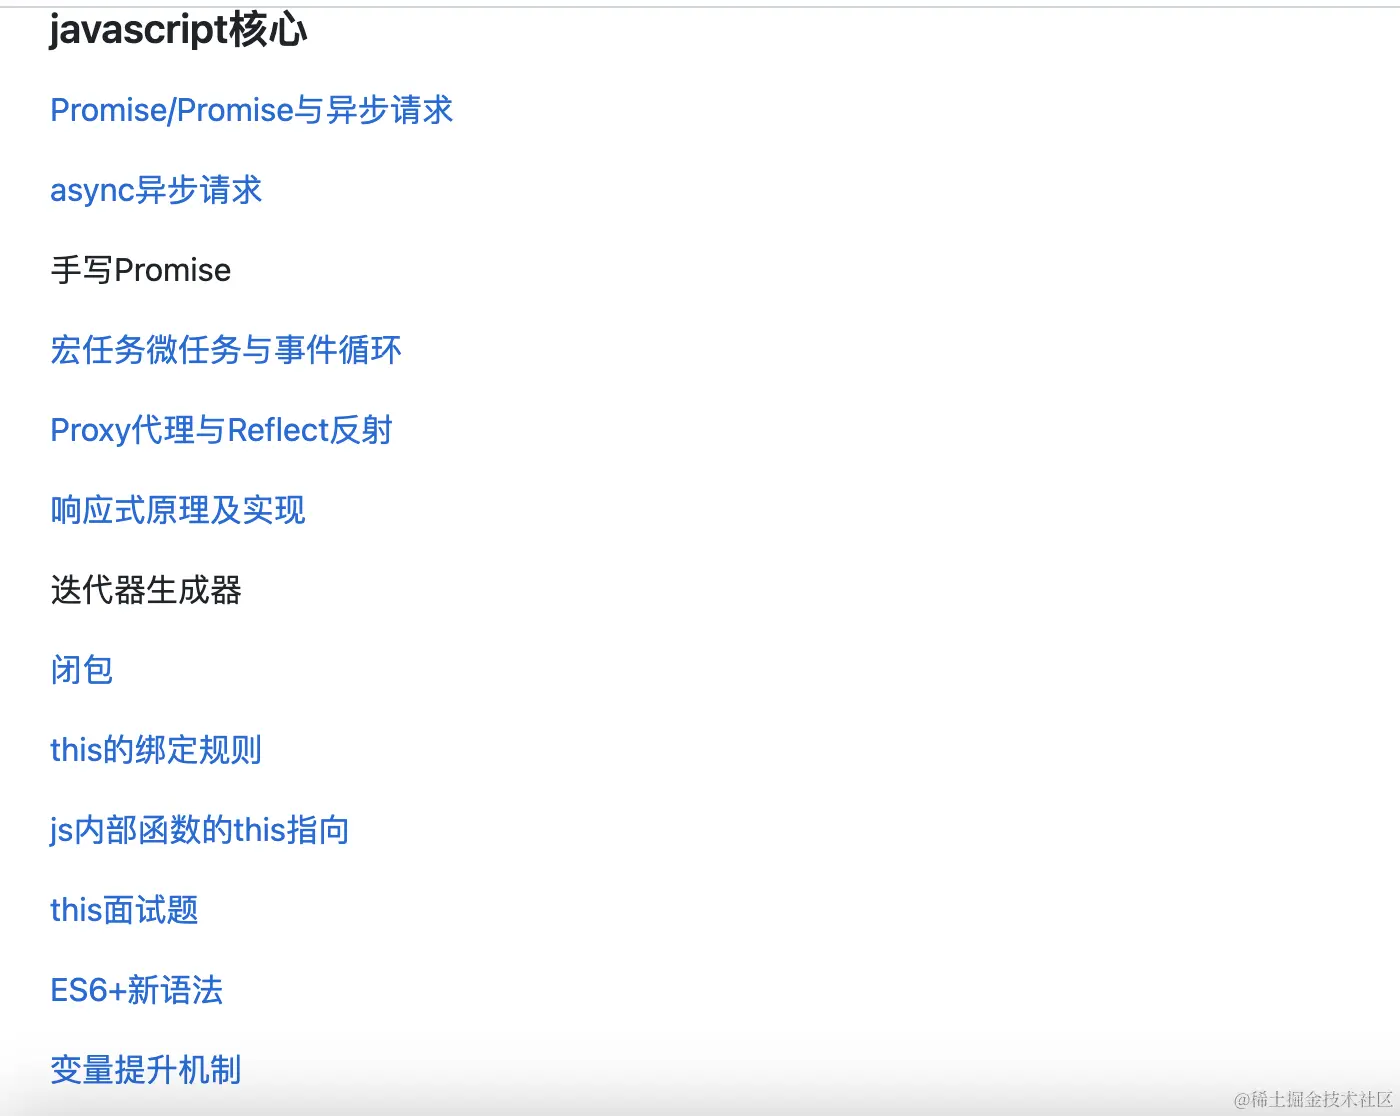The height and width of the screenshot is (1116, 1400).
Task: Click the 迭代器生成器 text
Action: click(146, 590)
